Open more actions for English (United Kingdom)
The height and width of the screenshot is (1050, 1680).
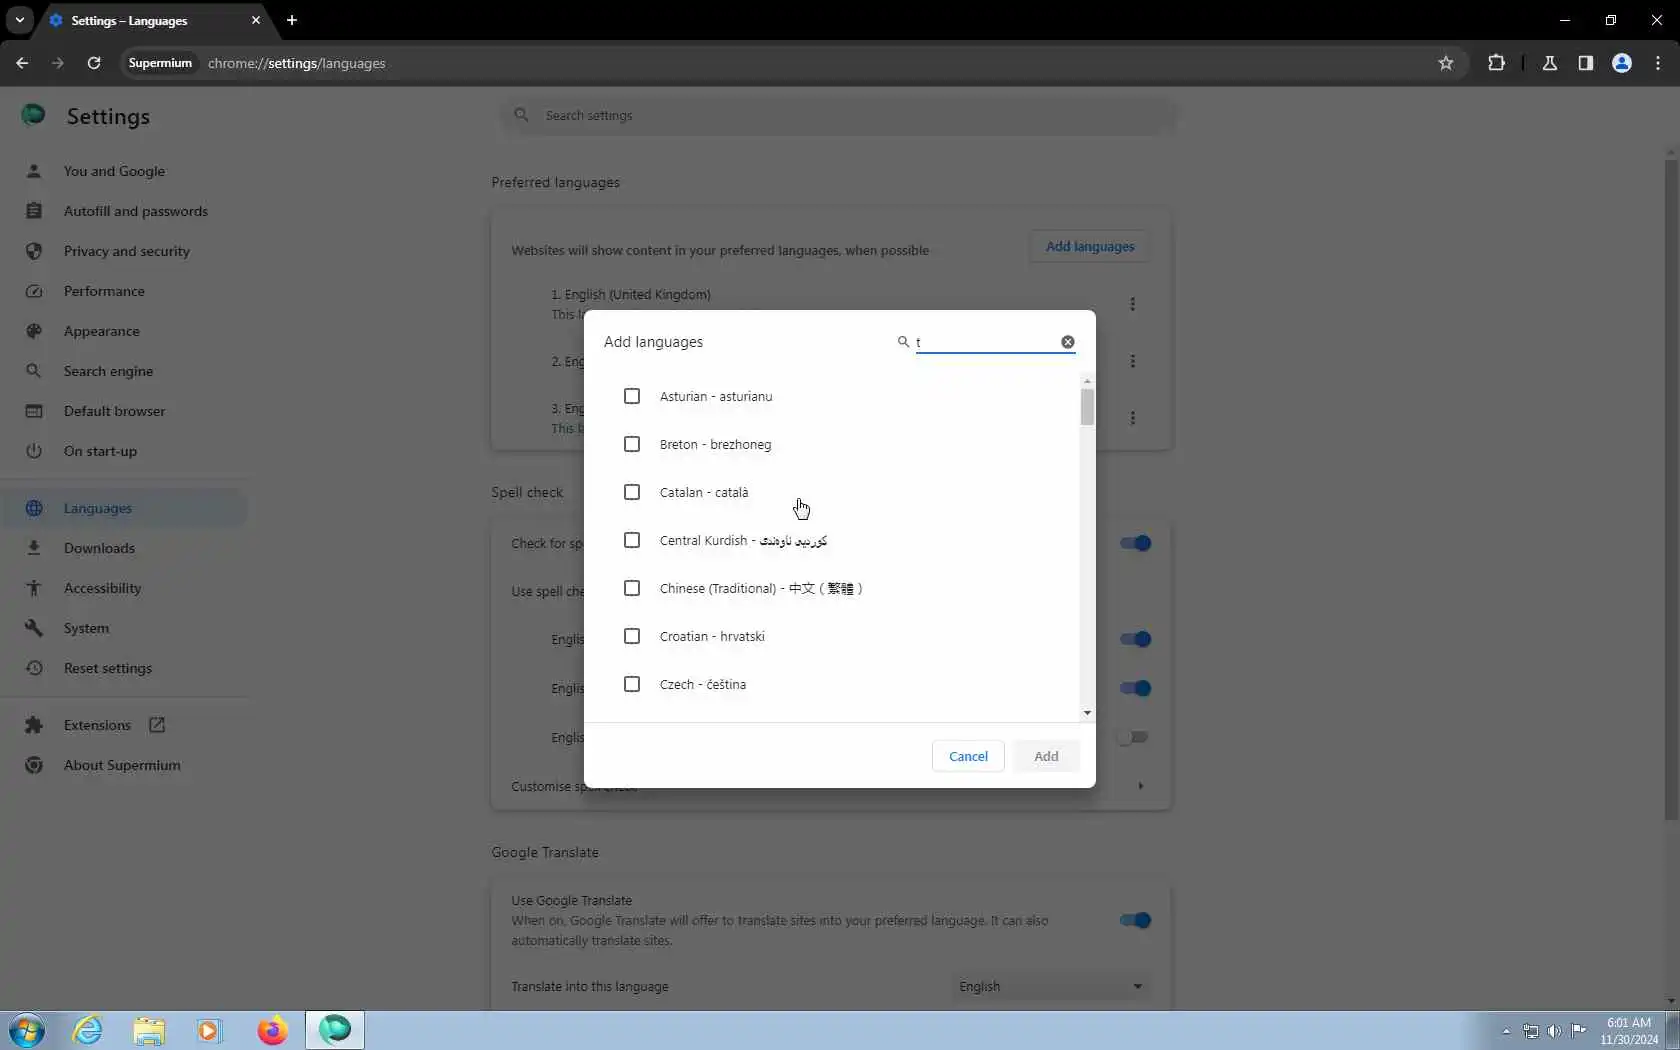[1133, 304]
